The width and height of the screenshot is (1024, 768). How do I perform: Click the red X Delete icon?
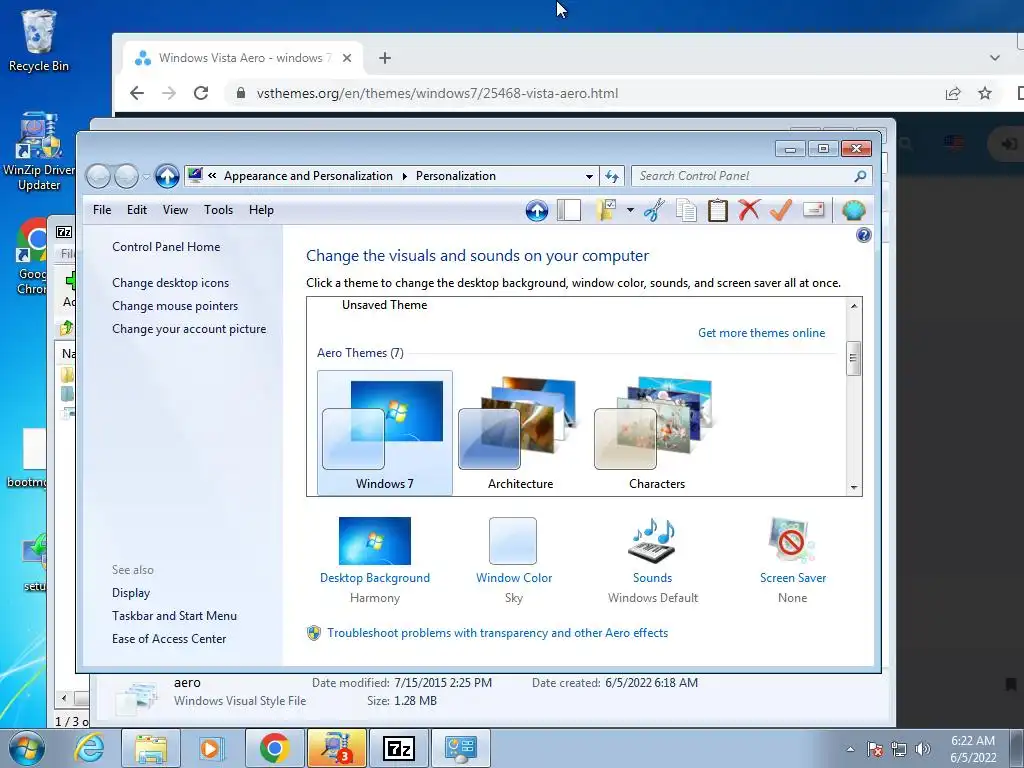coord(749,210)
